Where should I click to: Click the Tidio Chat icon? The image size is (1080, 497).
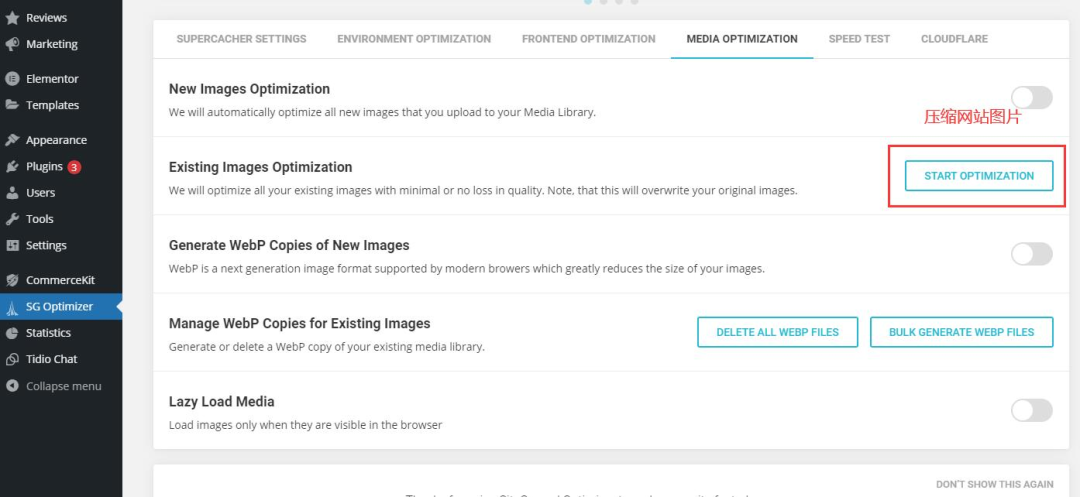pos(13,359)
